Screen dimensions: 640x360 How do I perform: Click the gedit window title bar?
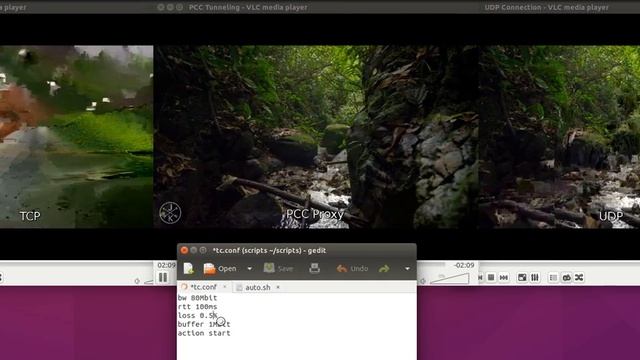point(297,250)
